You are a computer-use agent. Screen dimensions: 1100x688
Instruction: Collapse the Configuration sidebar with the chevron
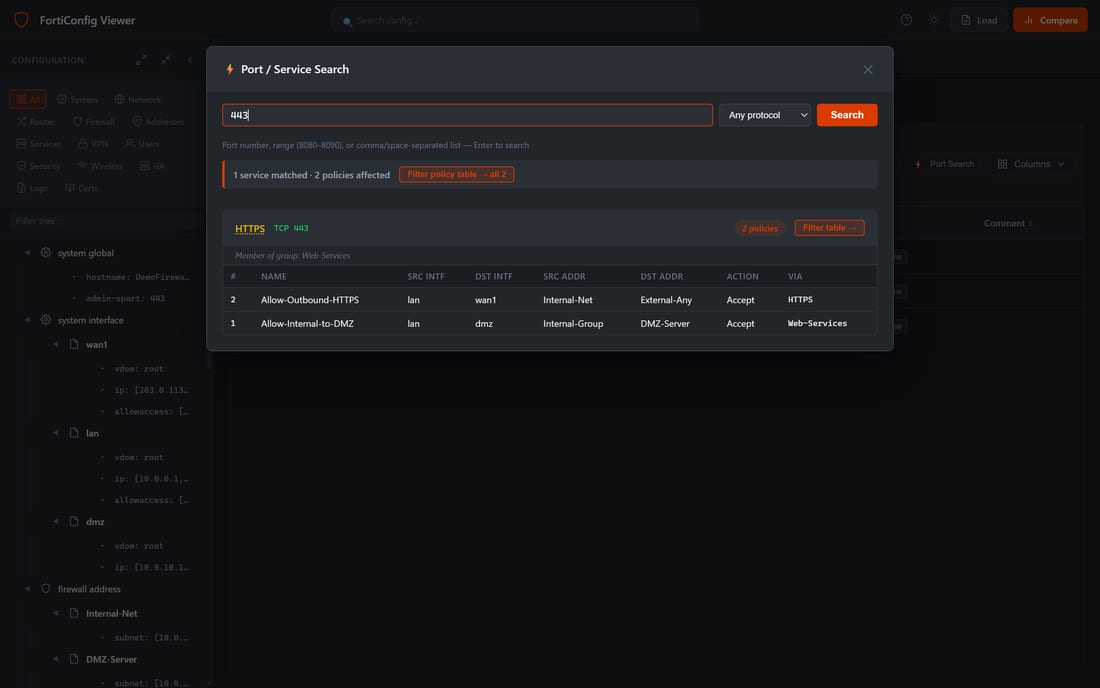tap(189, 60)
